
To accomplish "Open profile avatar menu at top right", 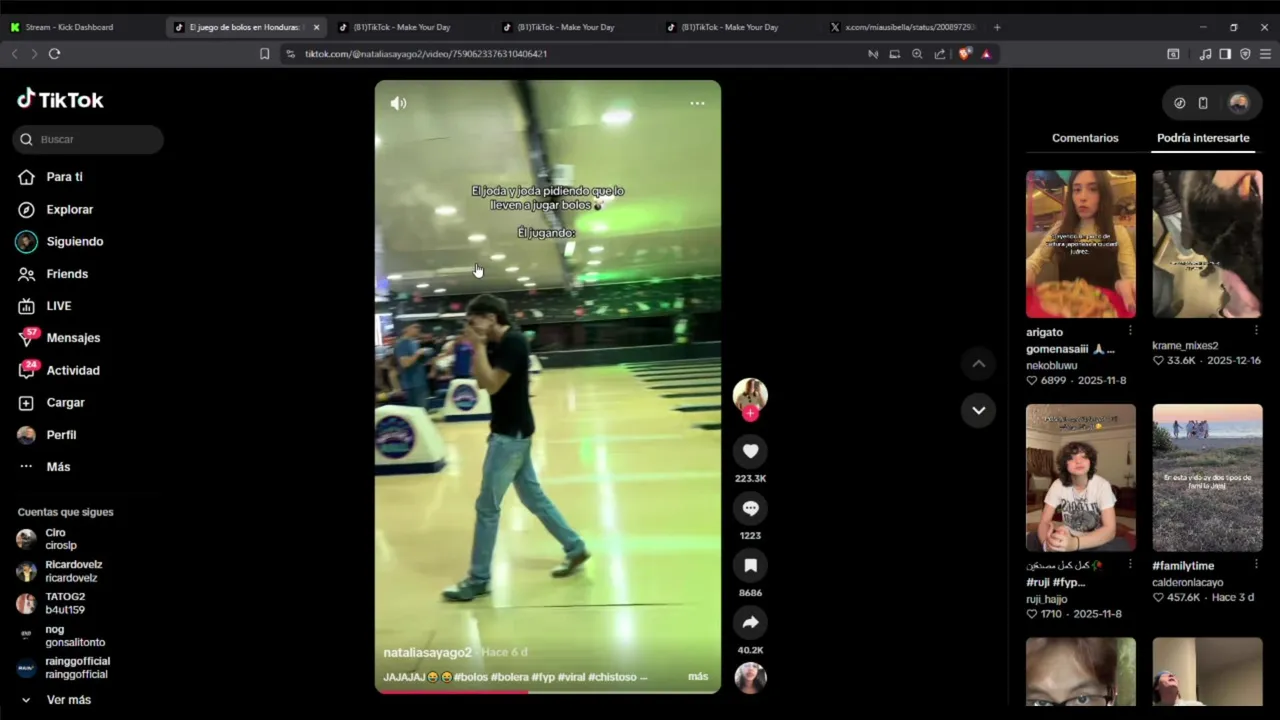I will (1239, 103).
